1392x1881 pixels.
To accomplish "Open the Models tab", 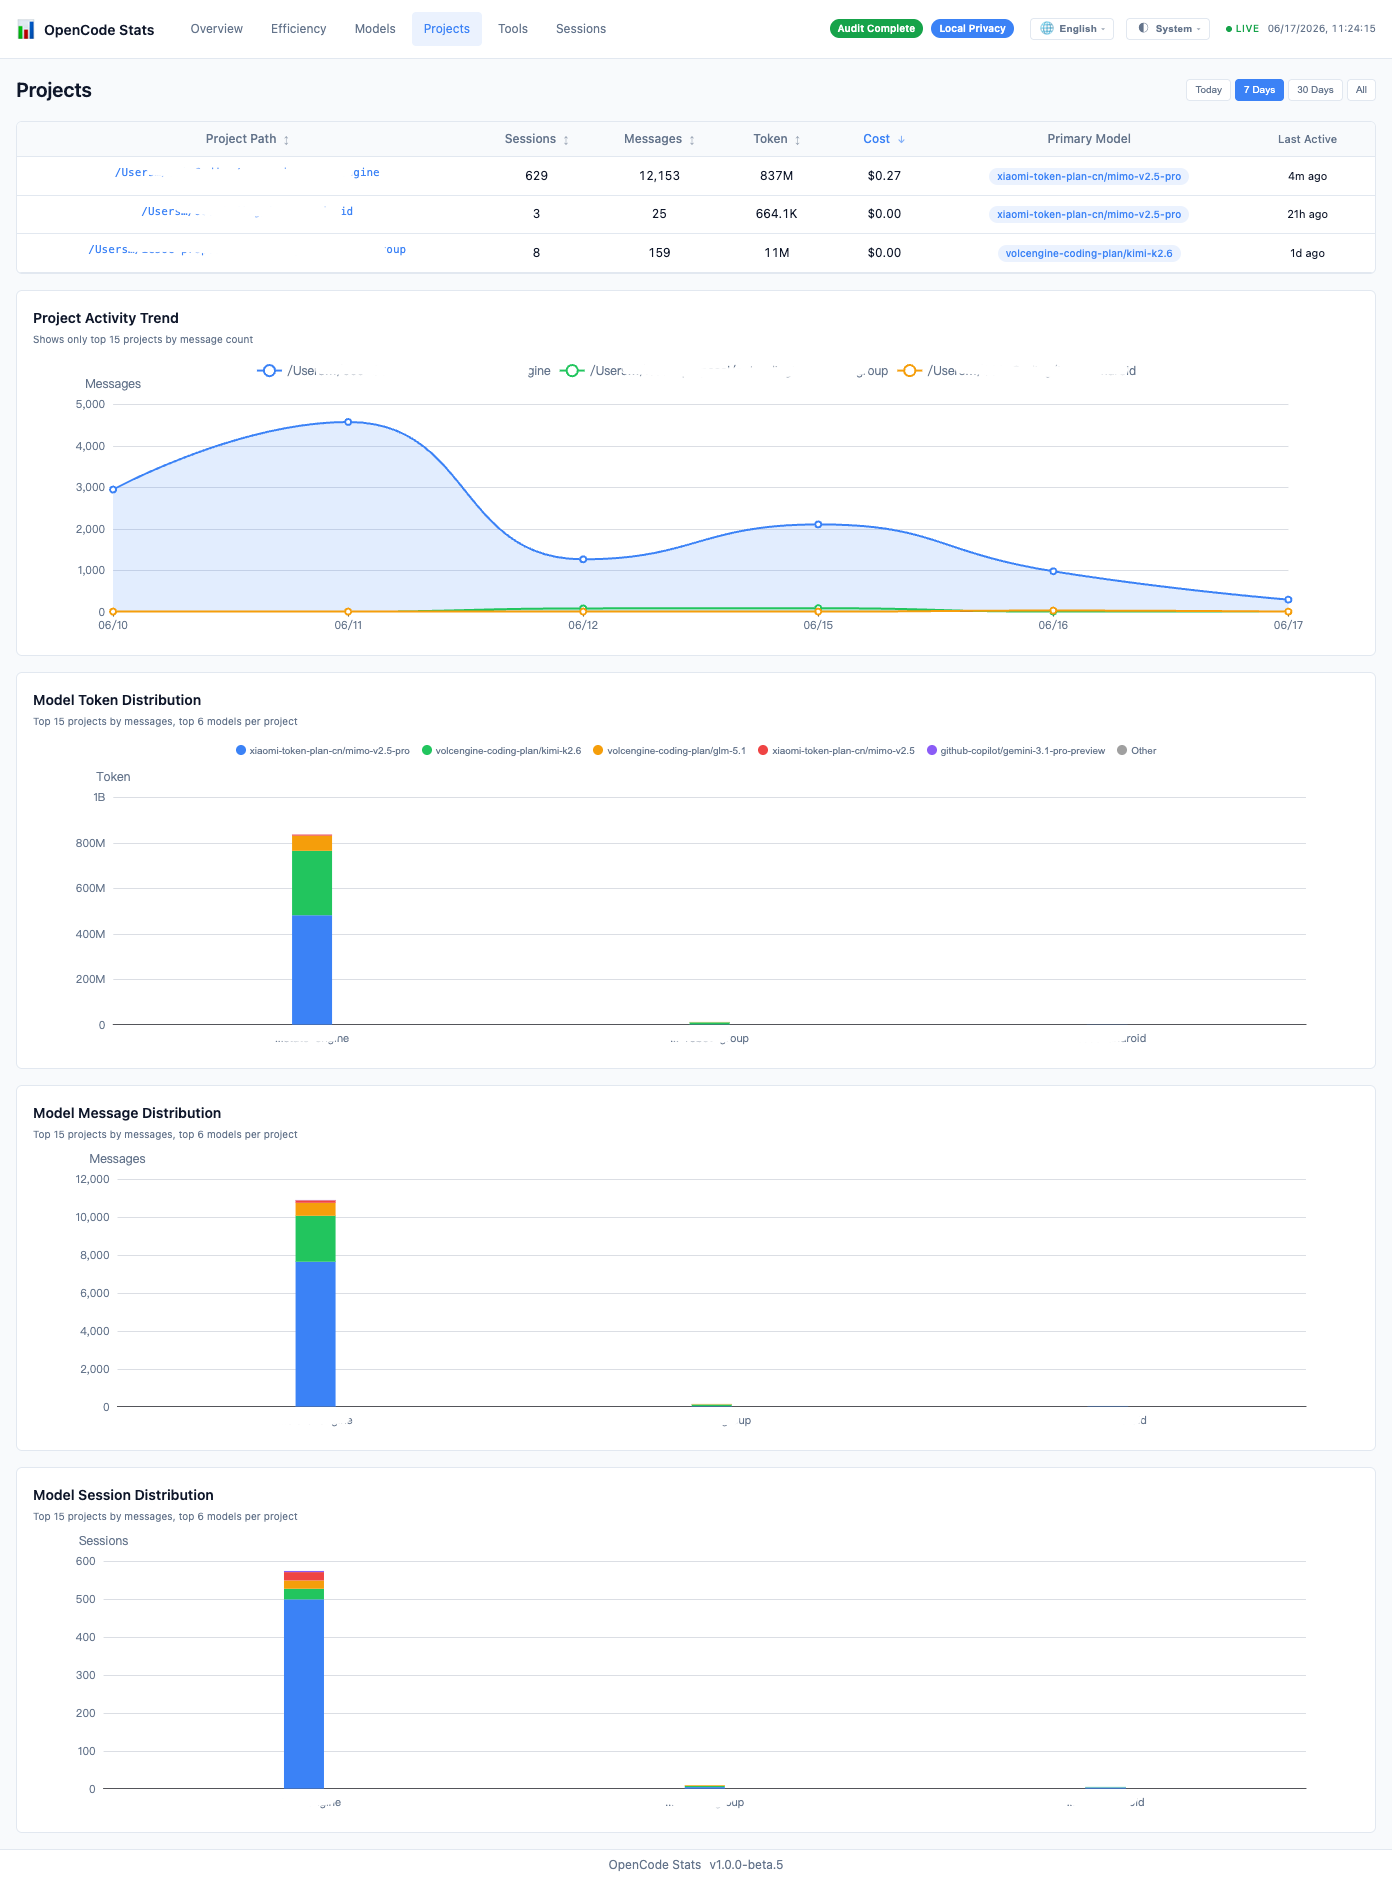I will (375, 29).
